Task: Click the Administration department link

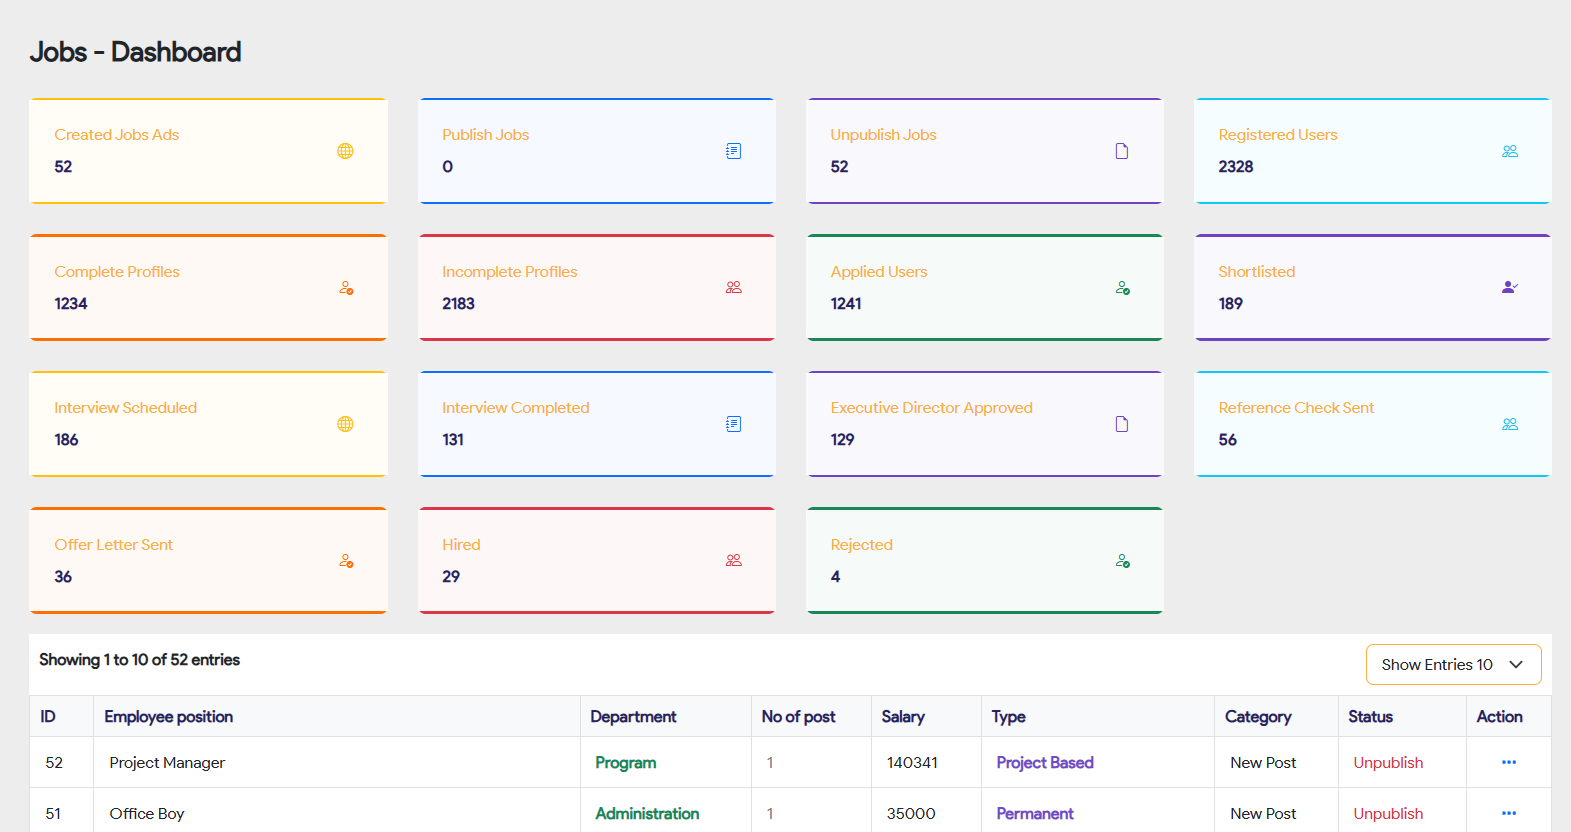Action: (x=647, y=814)
